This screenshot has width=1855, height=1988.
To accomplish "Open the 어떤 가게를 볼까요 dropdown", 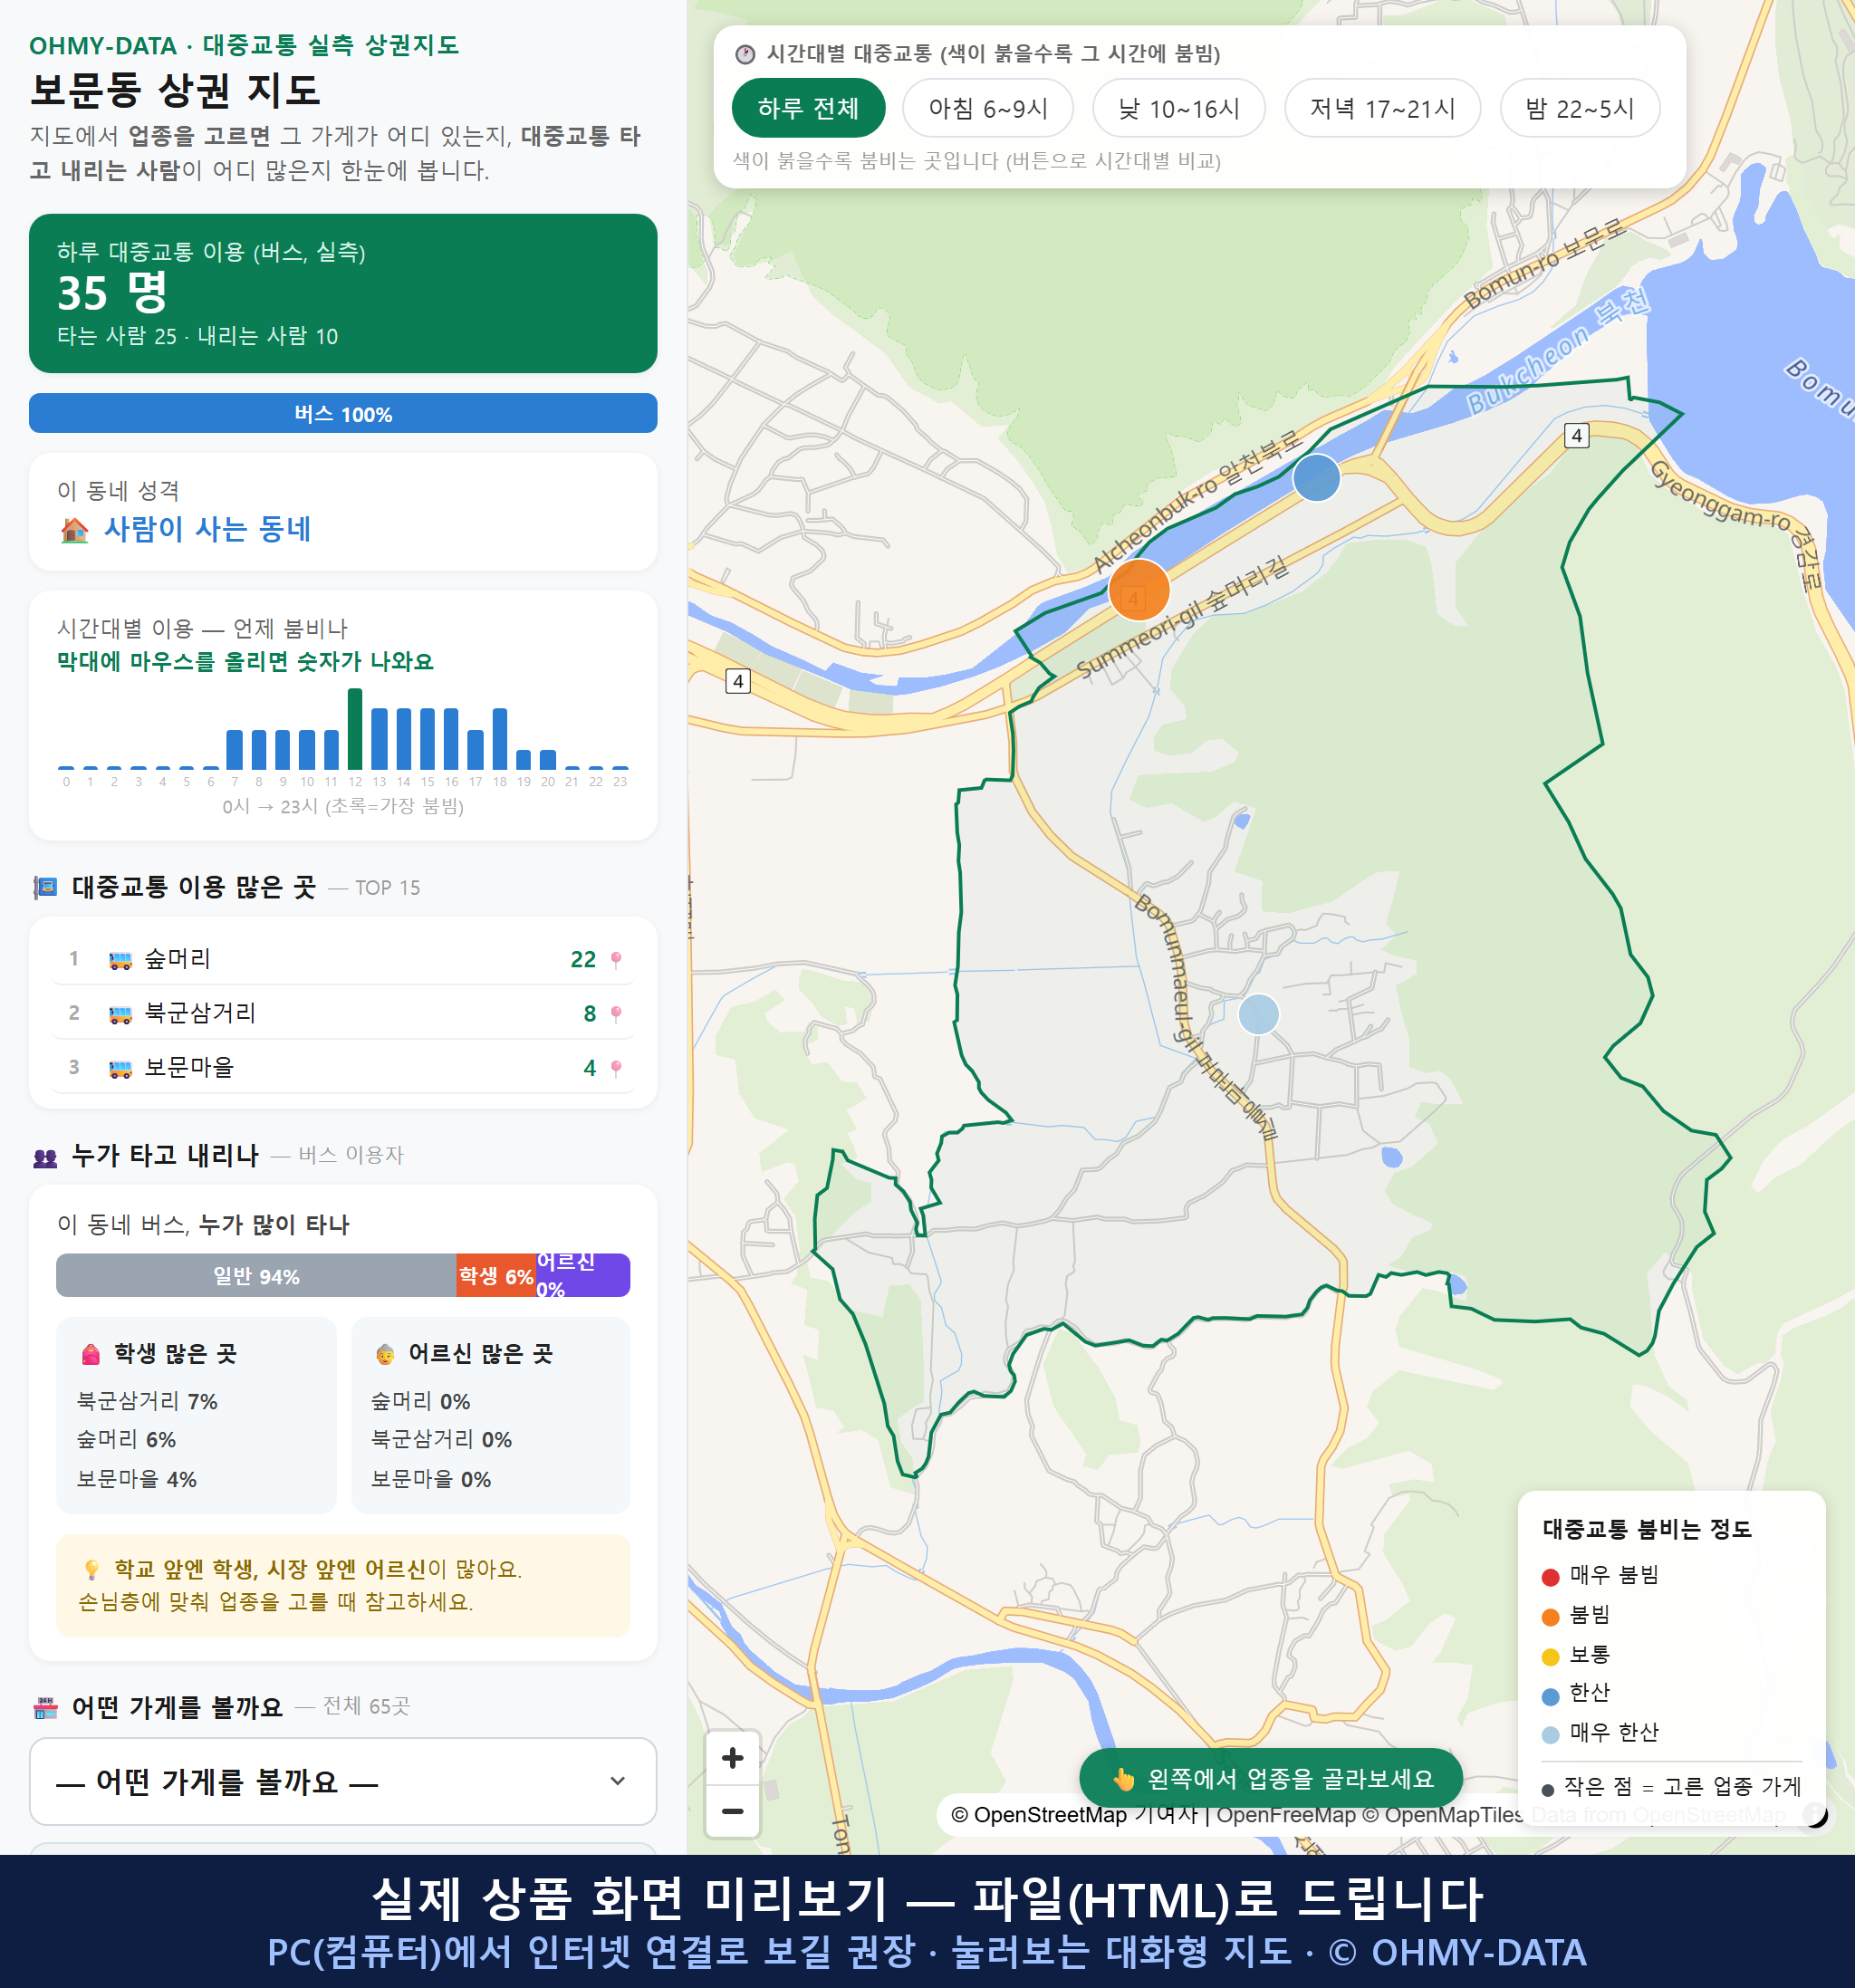I will 343,1781.
